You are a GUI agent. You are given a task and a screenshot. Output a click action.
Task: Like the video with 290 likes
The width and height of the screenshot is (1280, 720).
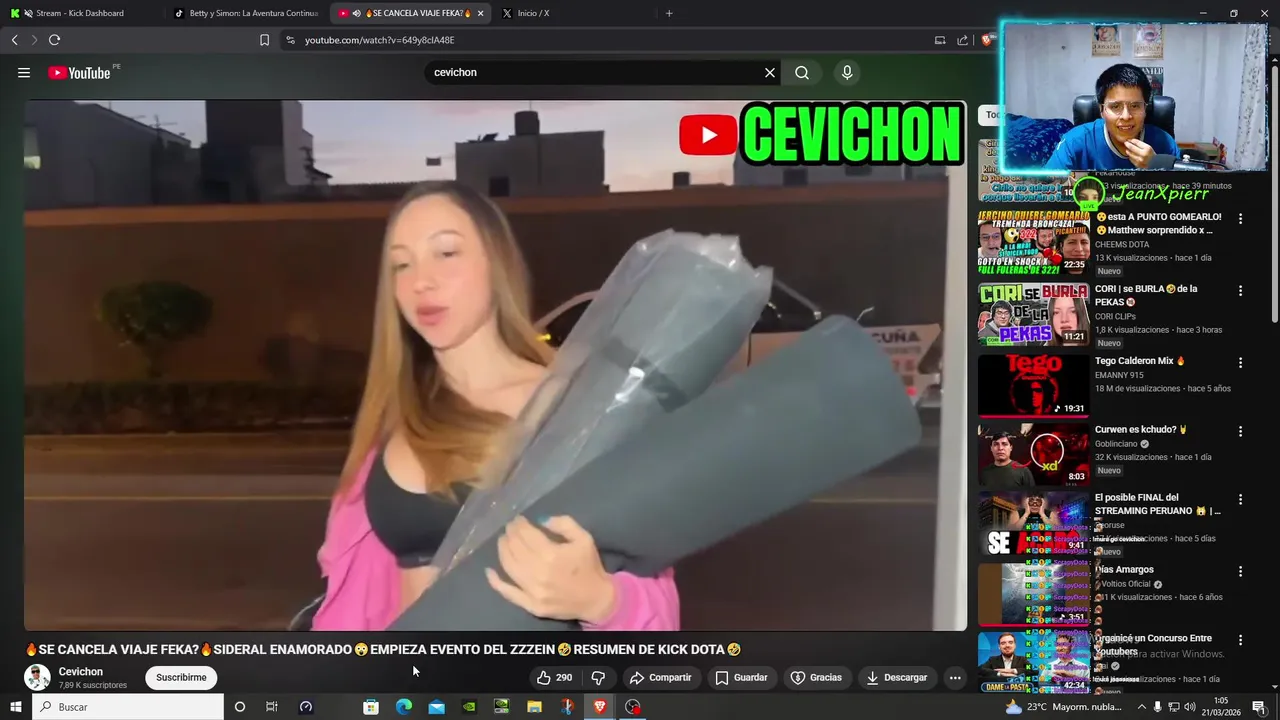pyautogui.click(x=555, y=677)
